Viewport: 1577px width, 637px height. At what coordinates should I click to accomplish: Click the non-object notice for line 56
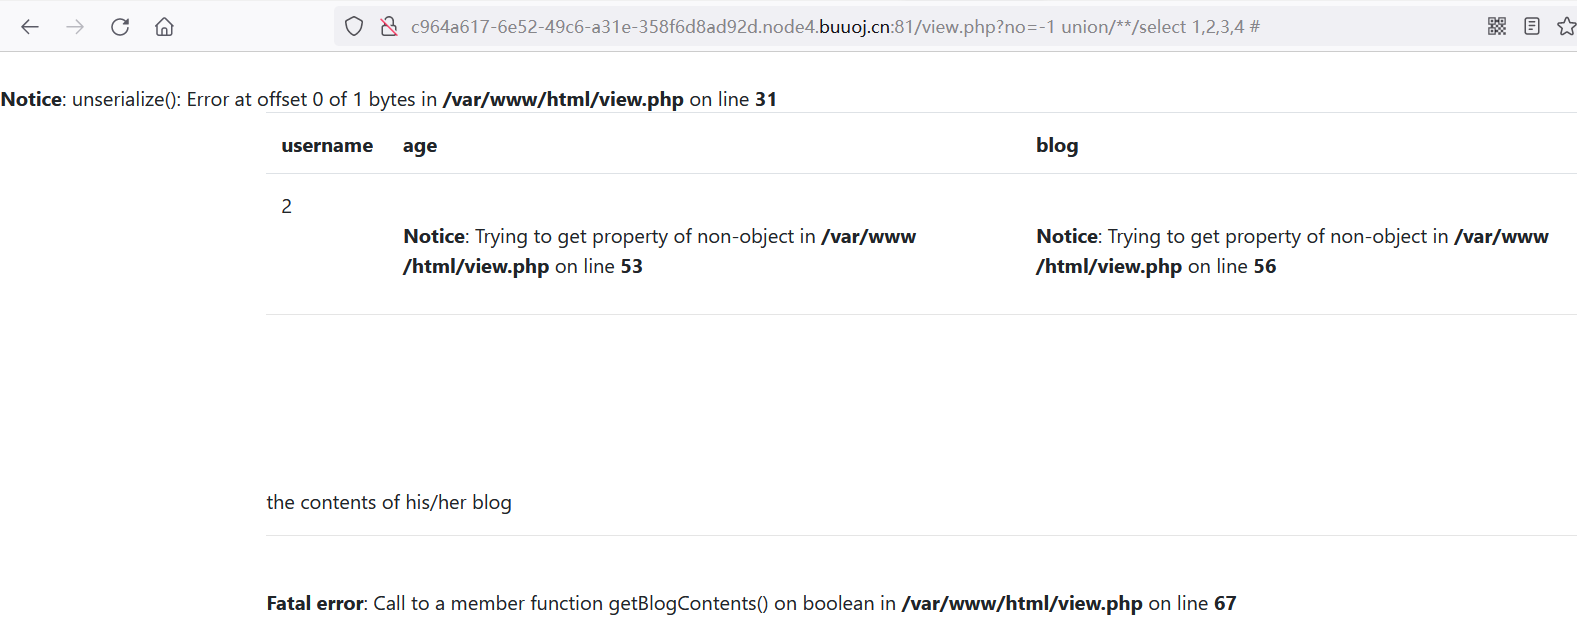pyautogui.click(x=1291, y=251)
